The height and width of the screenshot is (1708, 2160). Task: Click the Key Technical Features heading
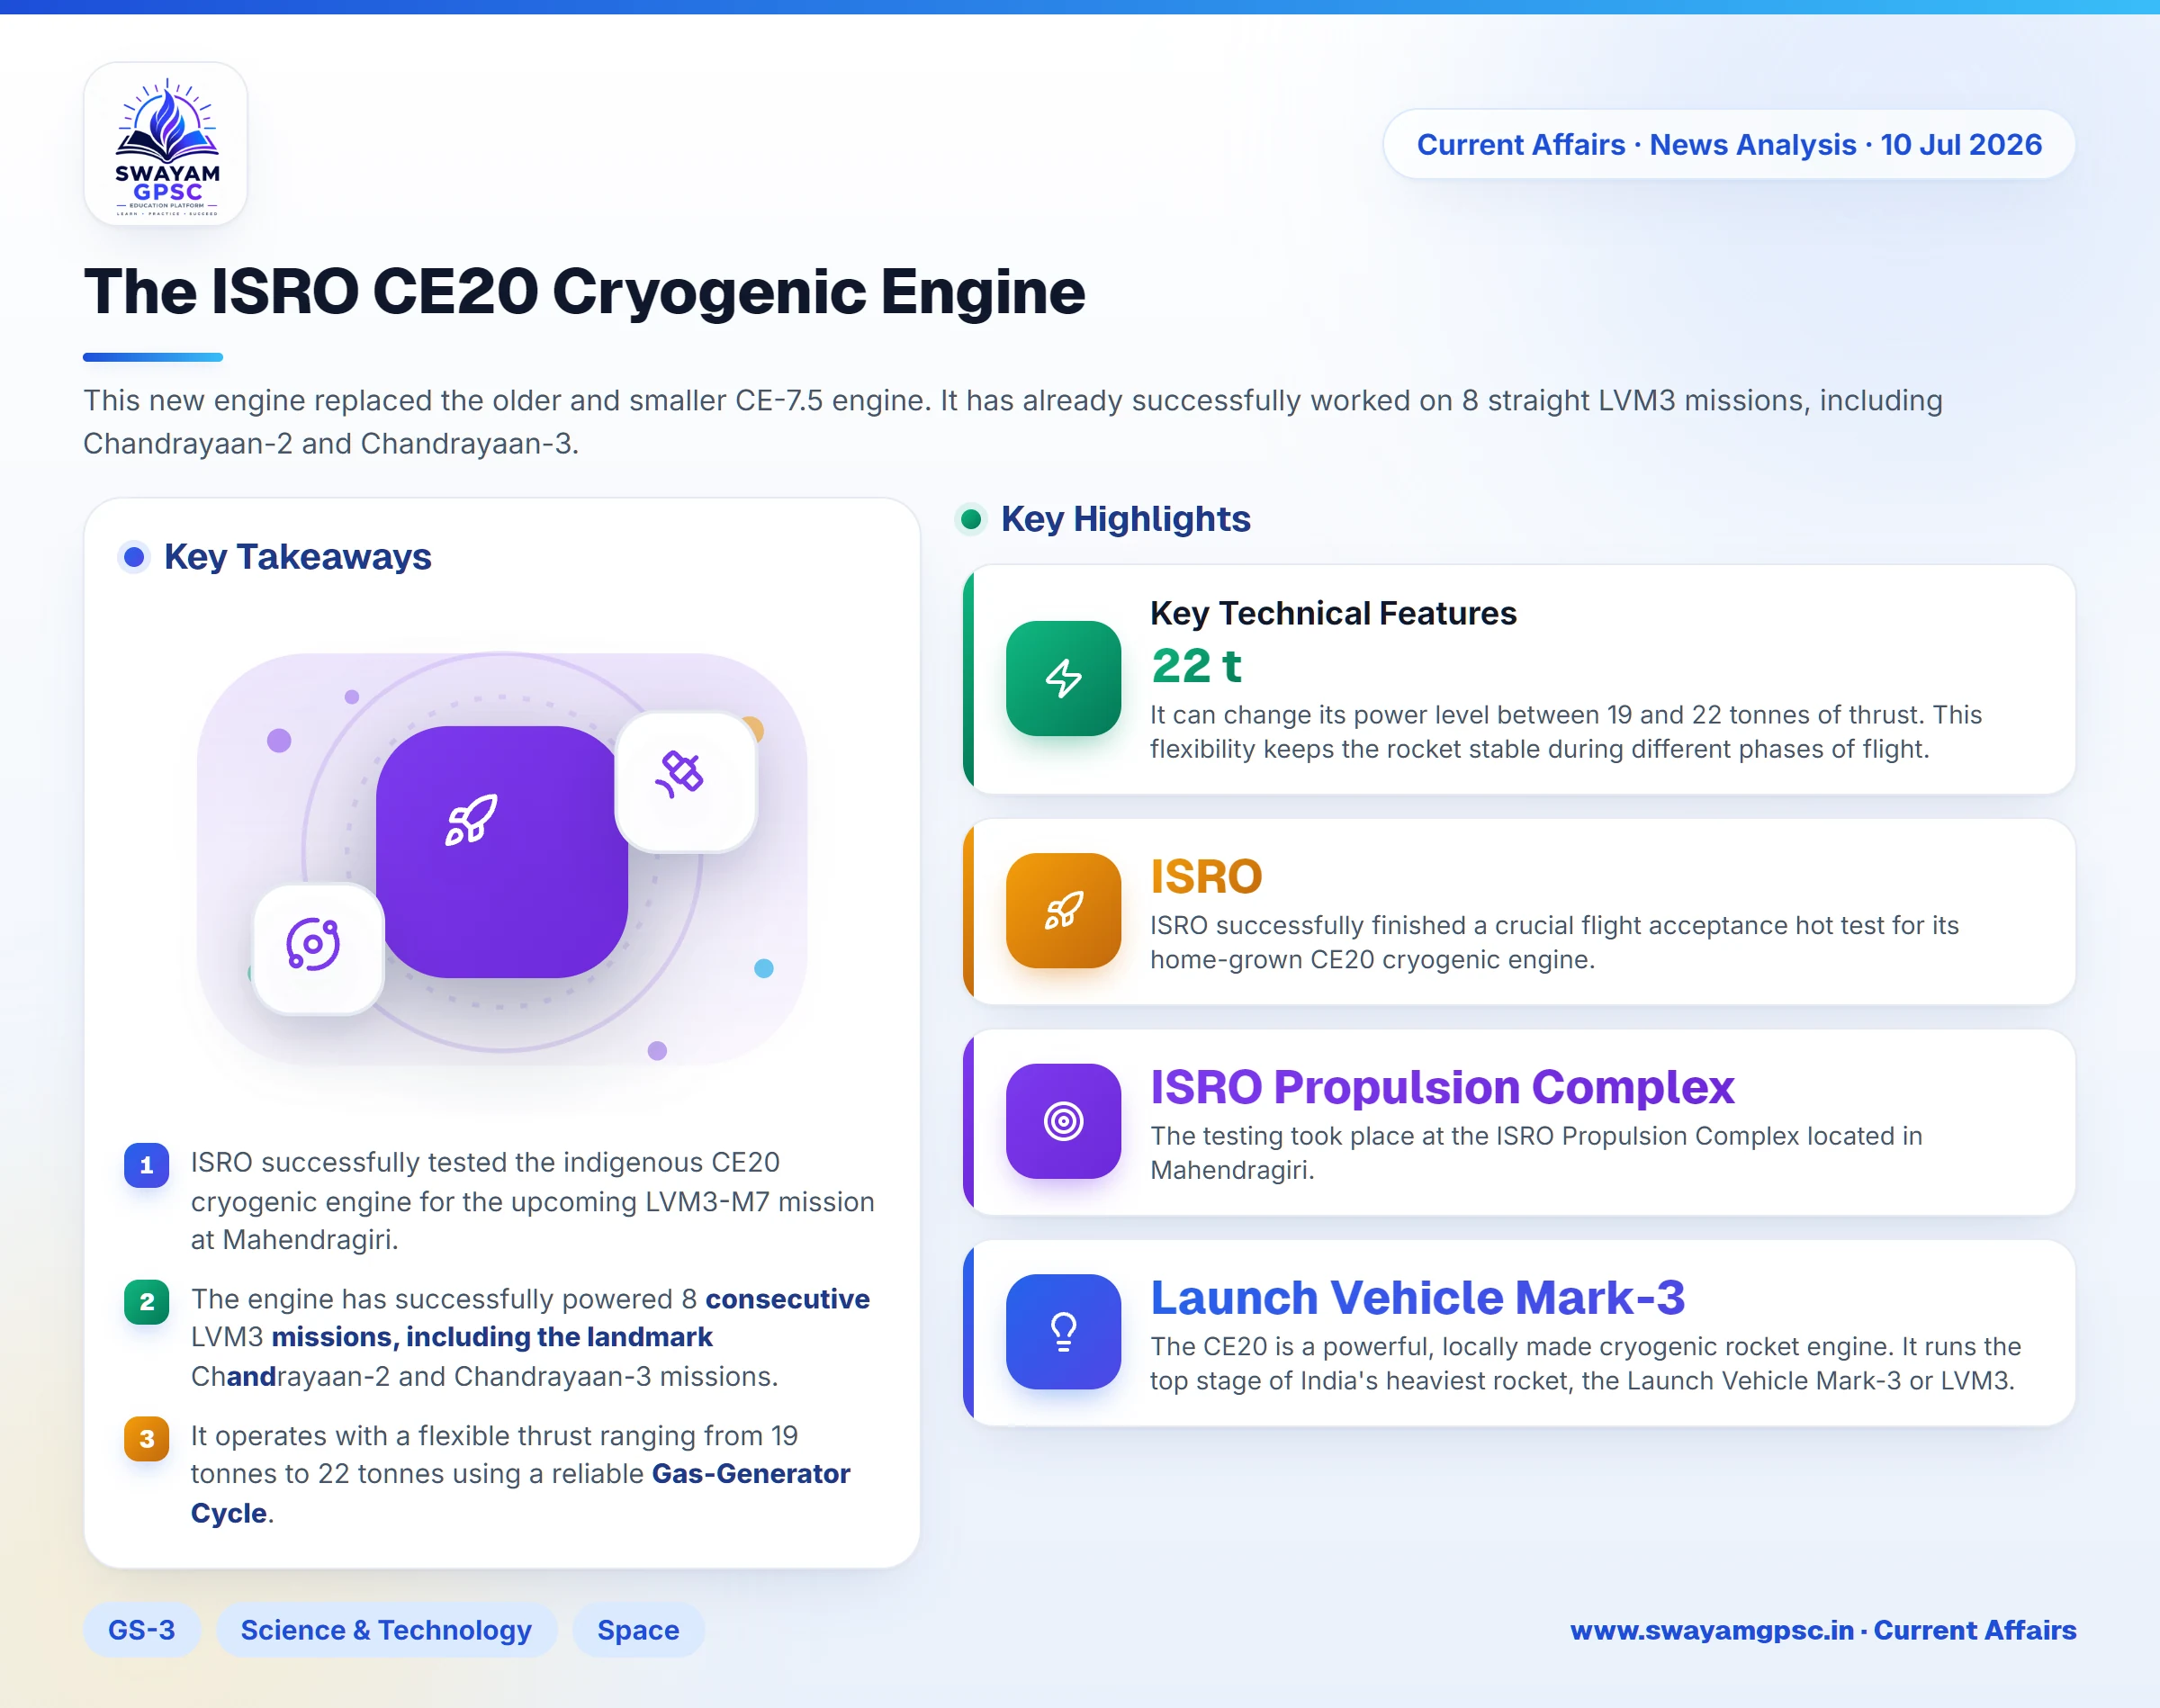[1333, 613]
